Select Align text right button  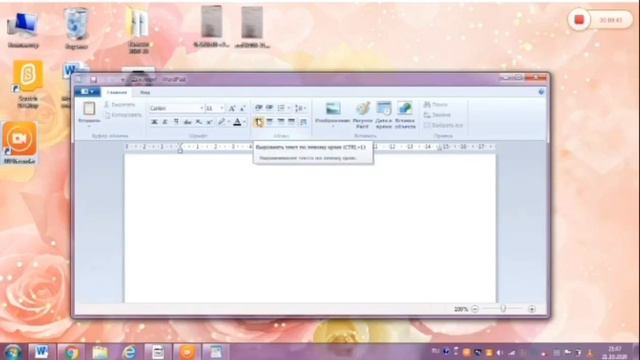click(x=281, y=122)
